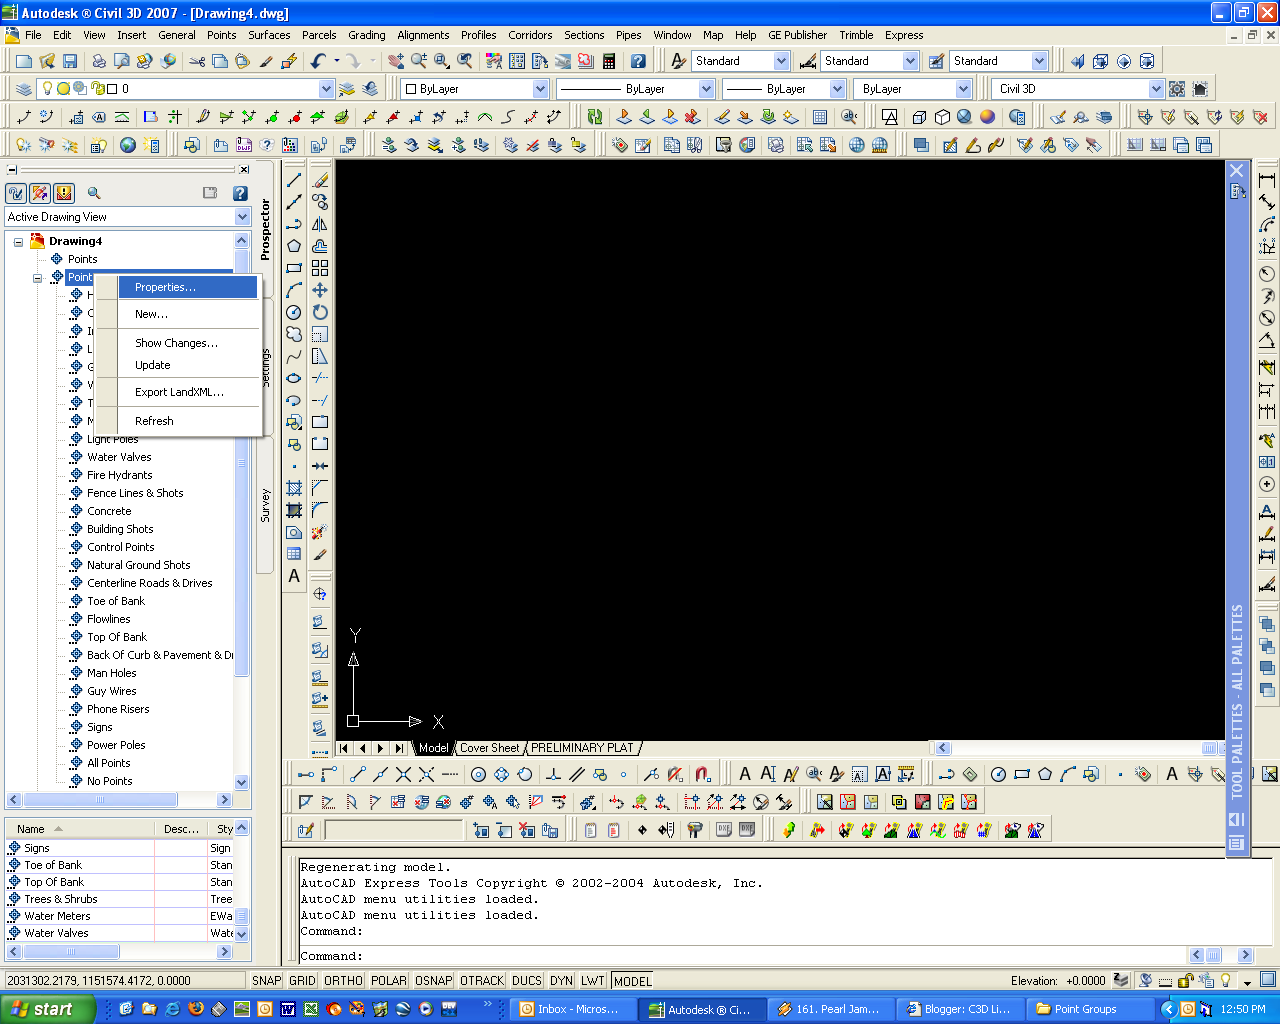Image resolution: width=1280 pixels, height=1024 pixels.
Task: Collapse the Point Groups tree node
Action: pyautogui.click(x=38, y=277)
